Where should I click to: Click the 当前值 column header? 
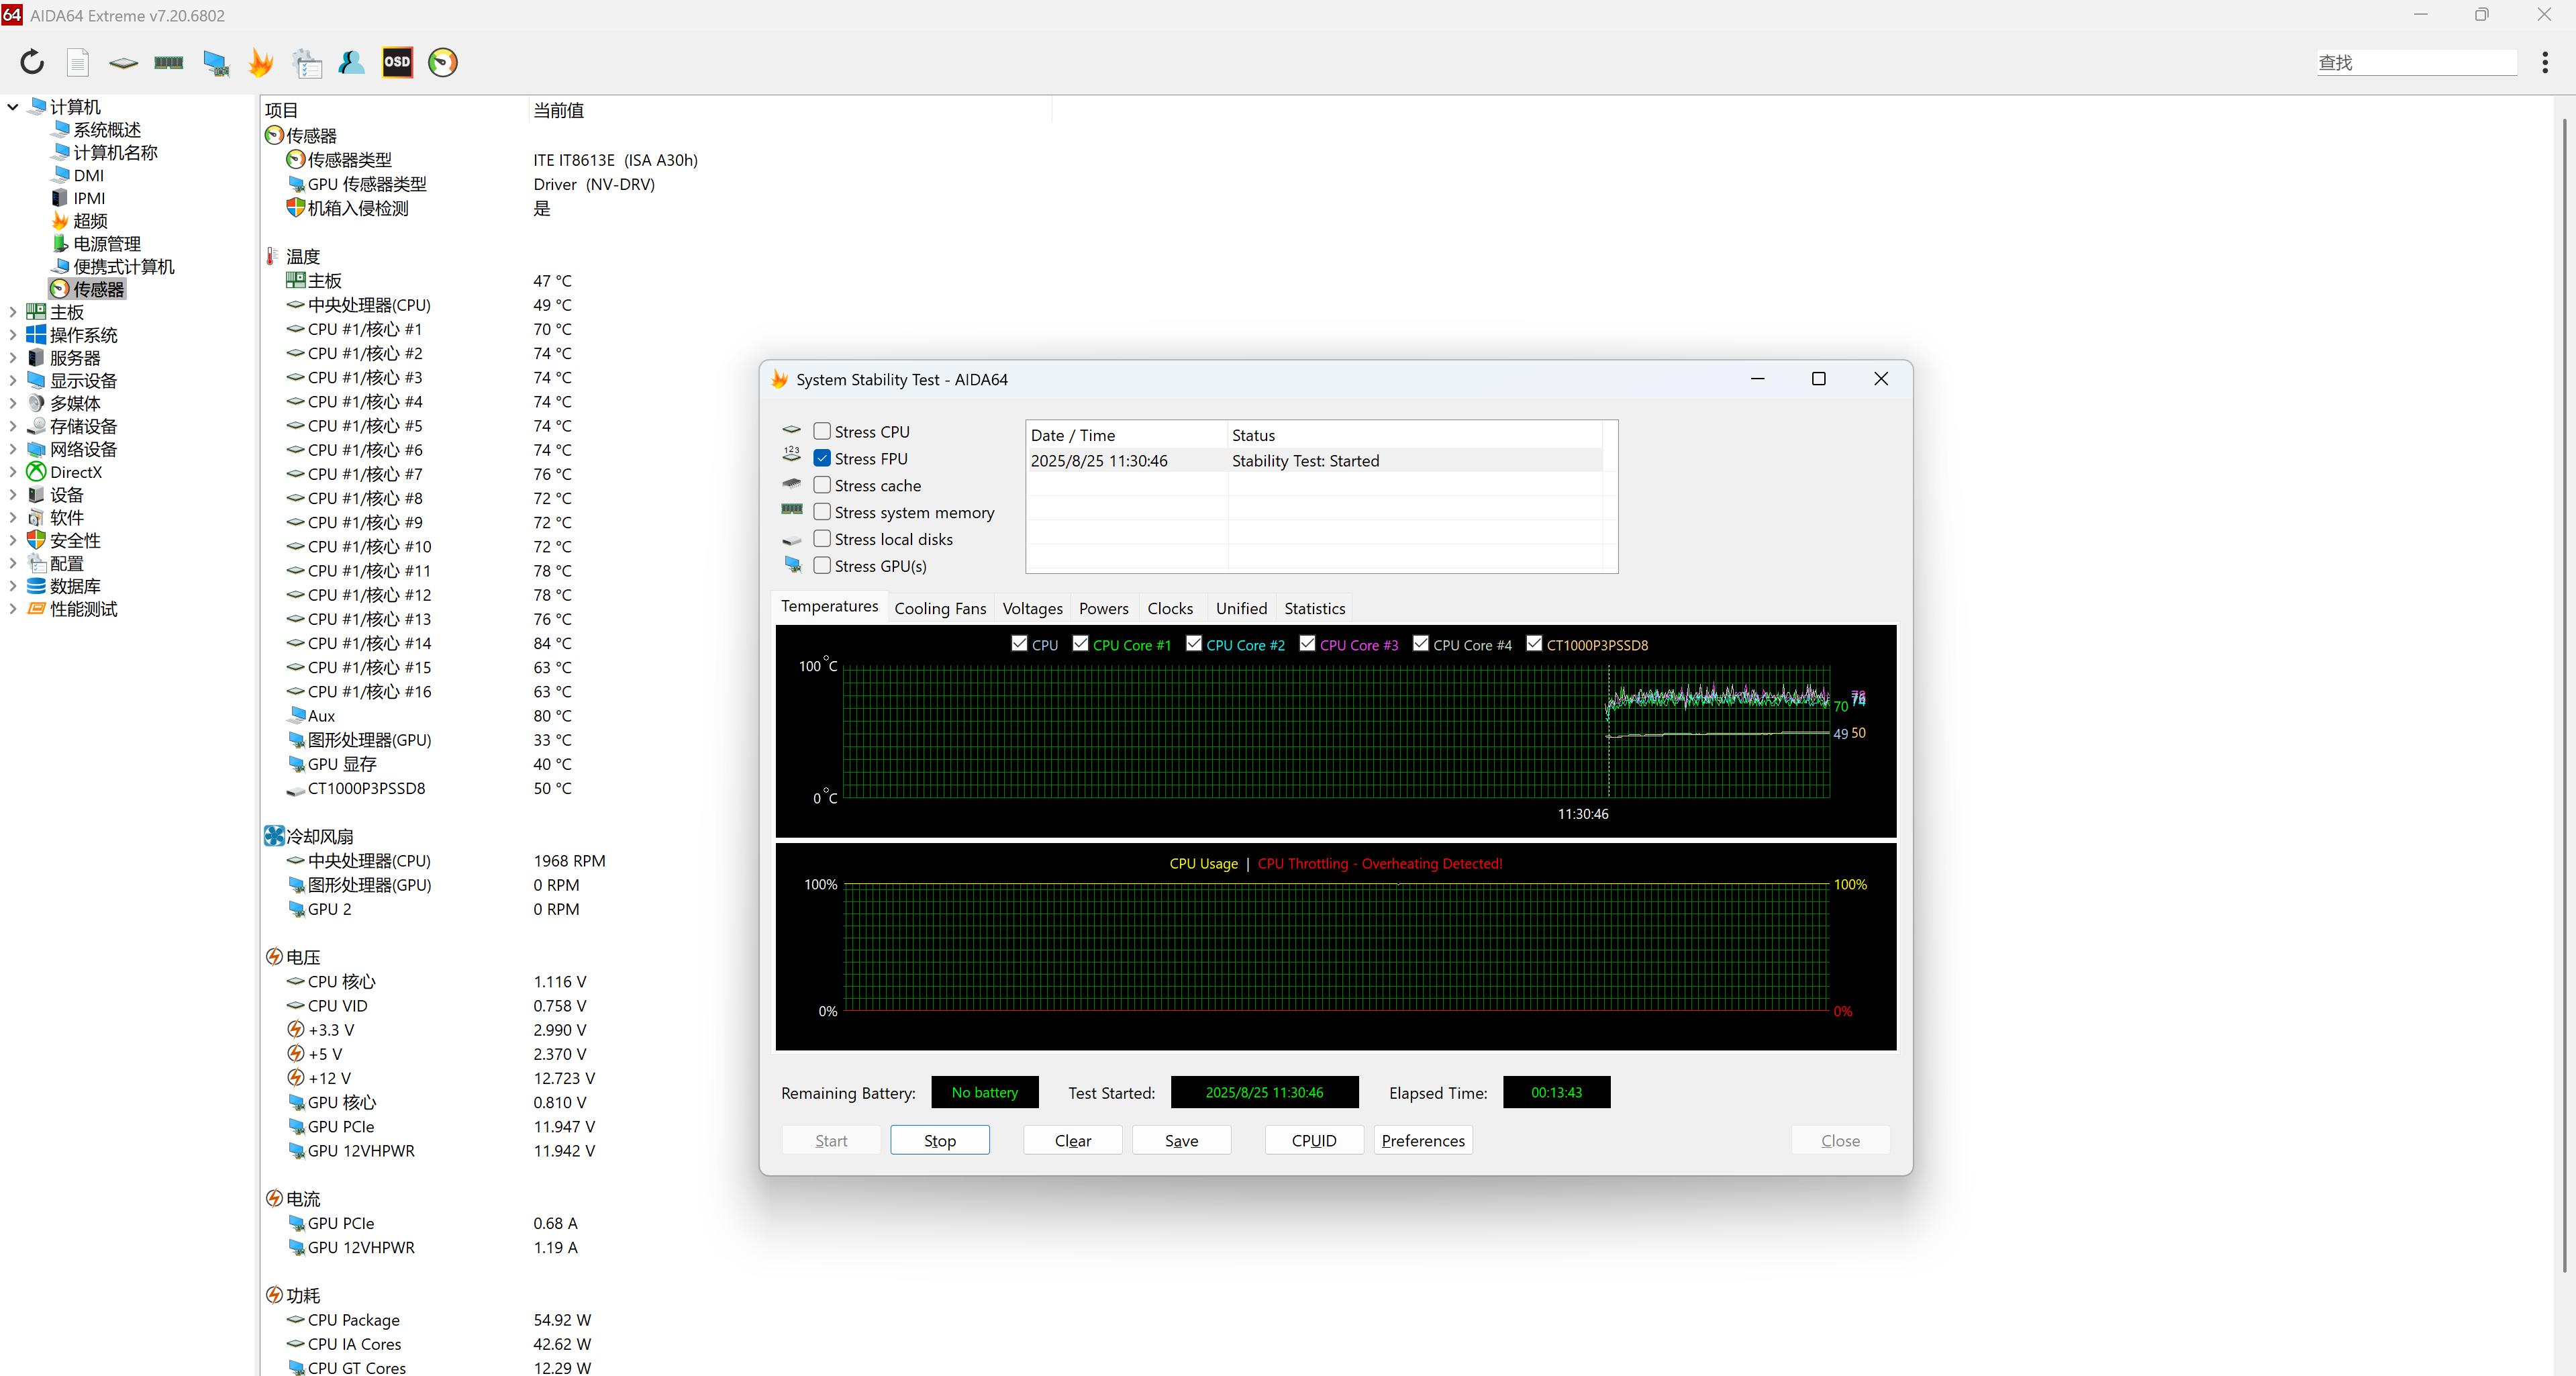click(x=790, y=110)
